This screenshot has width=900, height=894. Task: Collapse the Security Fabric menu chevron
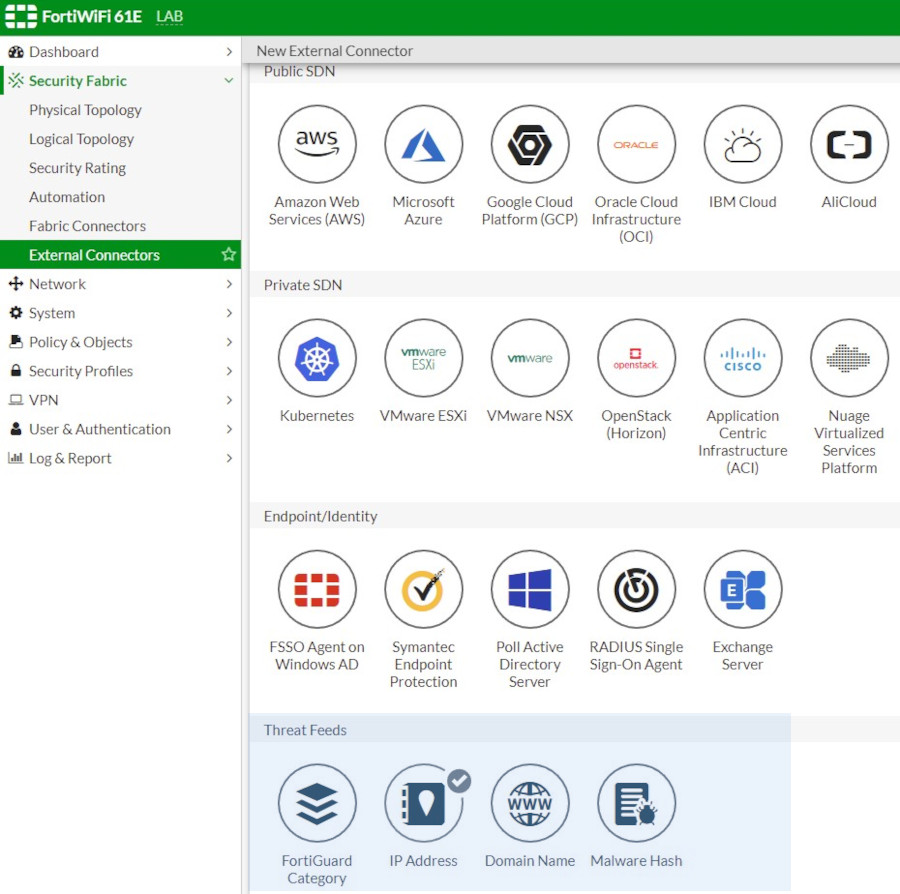point(229,80)
